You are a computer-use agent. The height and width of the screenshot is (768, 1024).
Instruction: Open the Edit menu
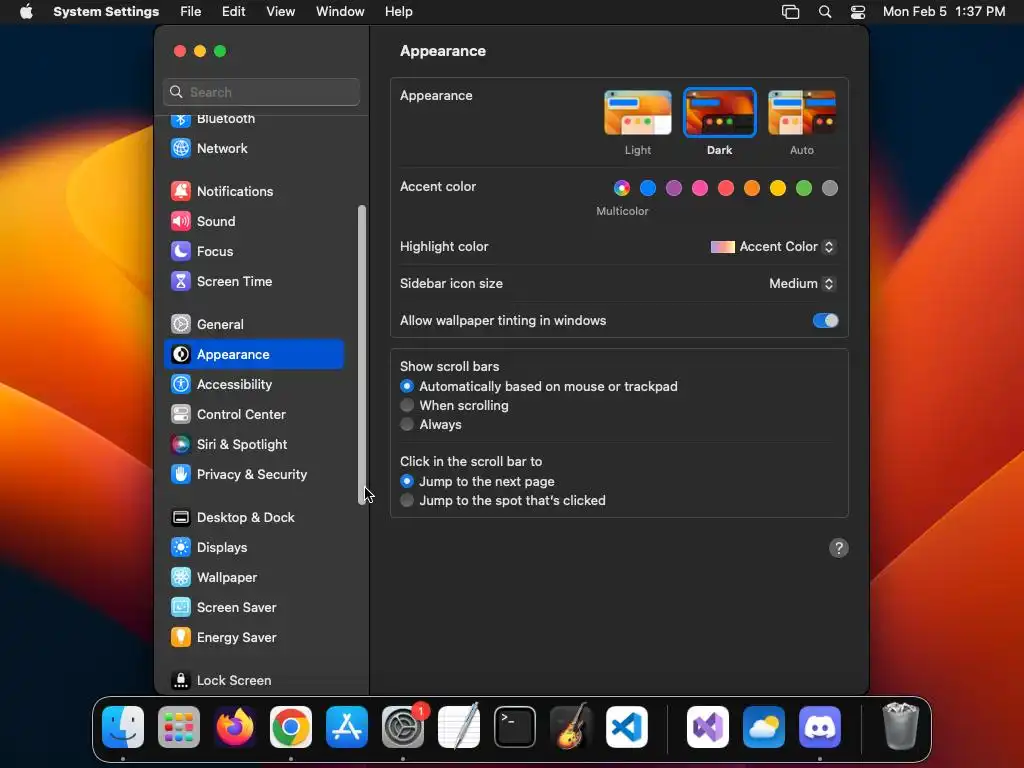[x=233, y=12]
